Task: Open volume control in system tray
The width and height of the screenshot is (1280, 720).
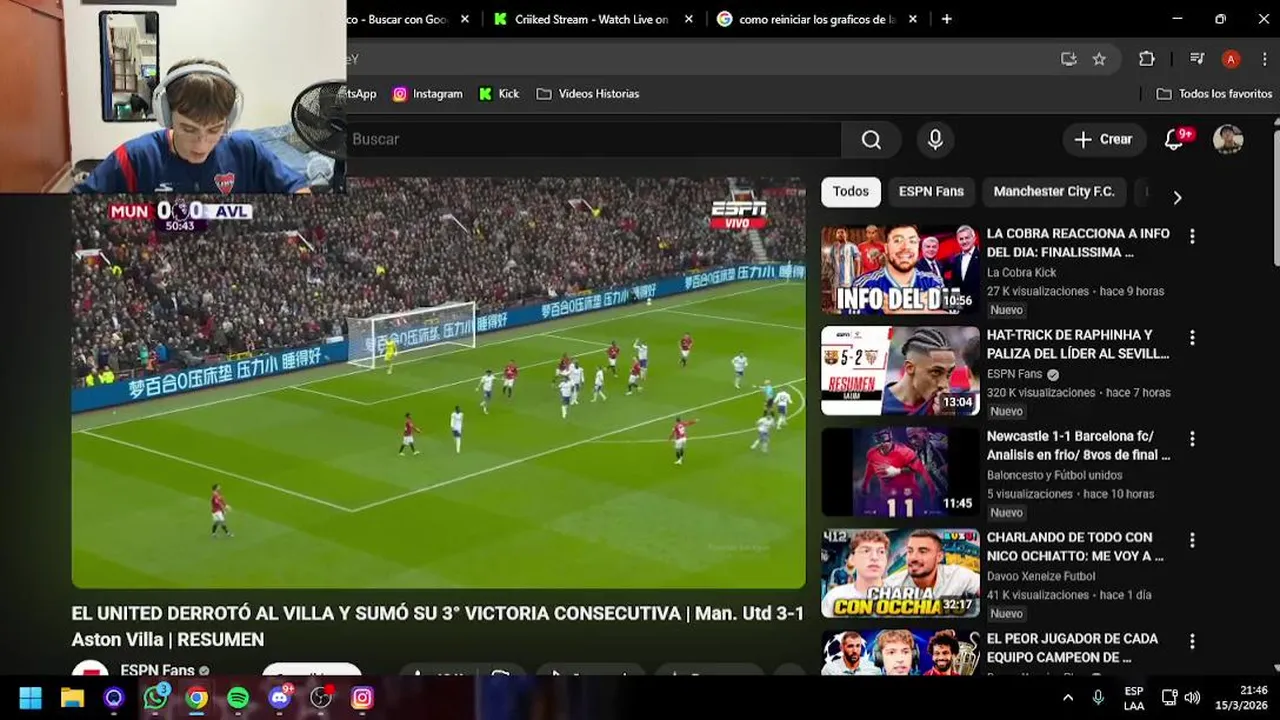Action: pyautogui.click(x=1192, y=698)
